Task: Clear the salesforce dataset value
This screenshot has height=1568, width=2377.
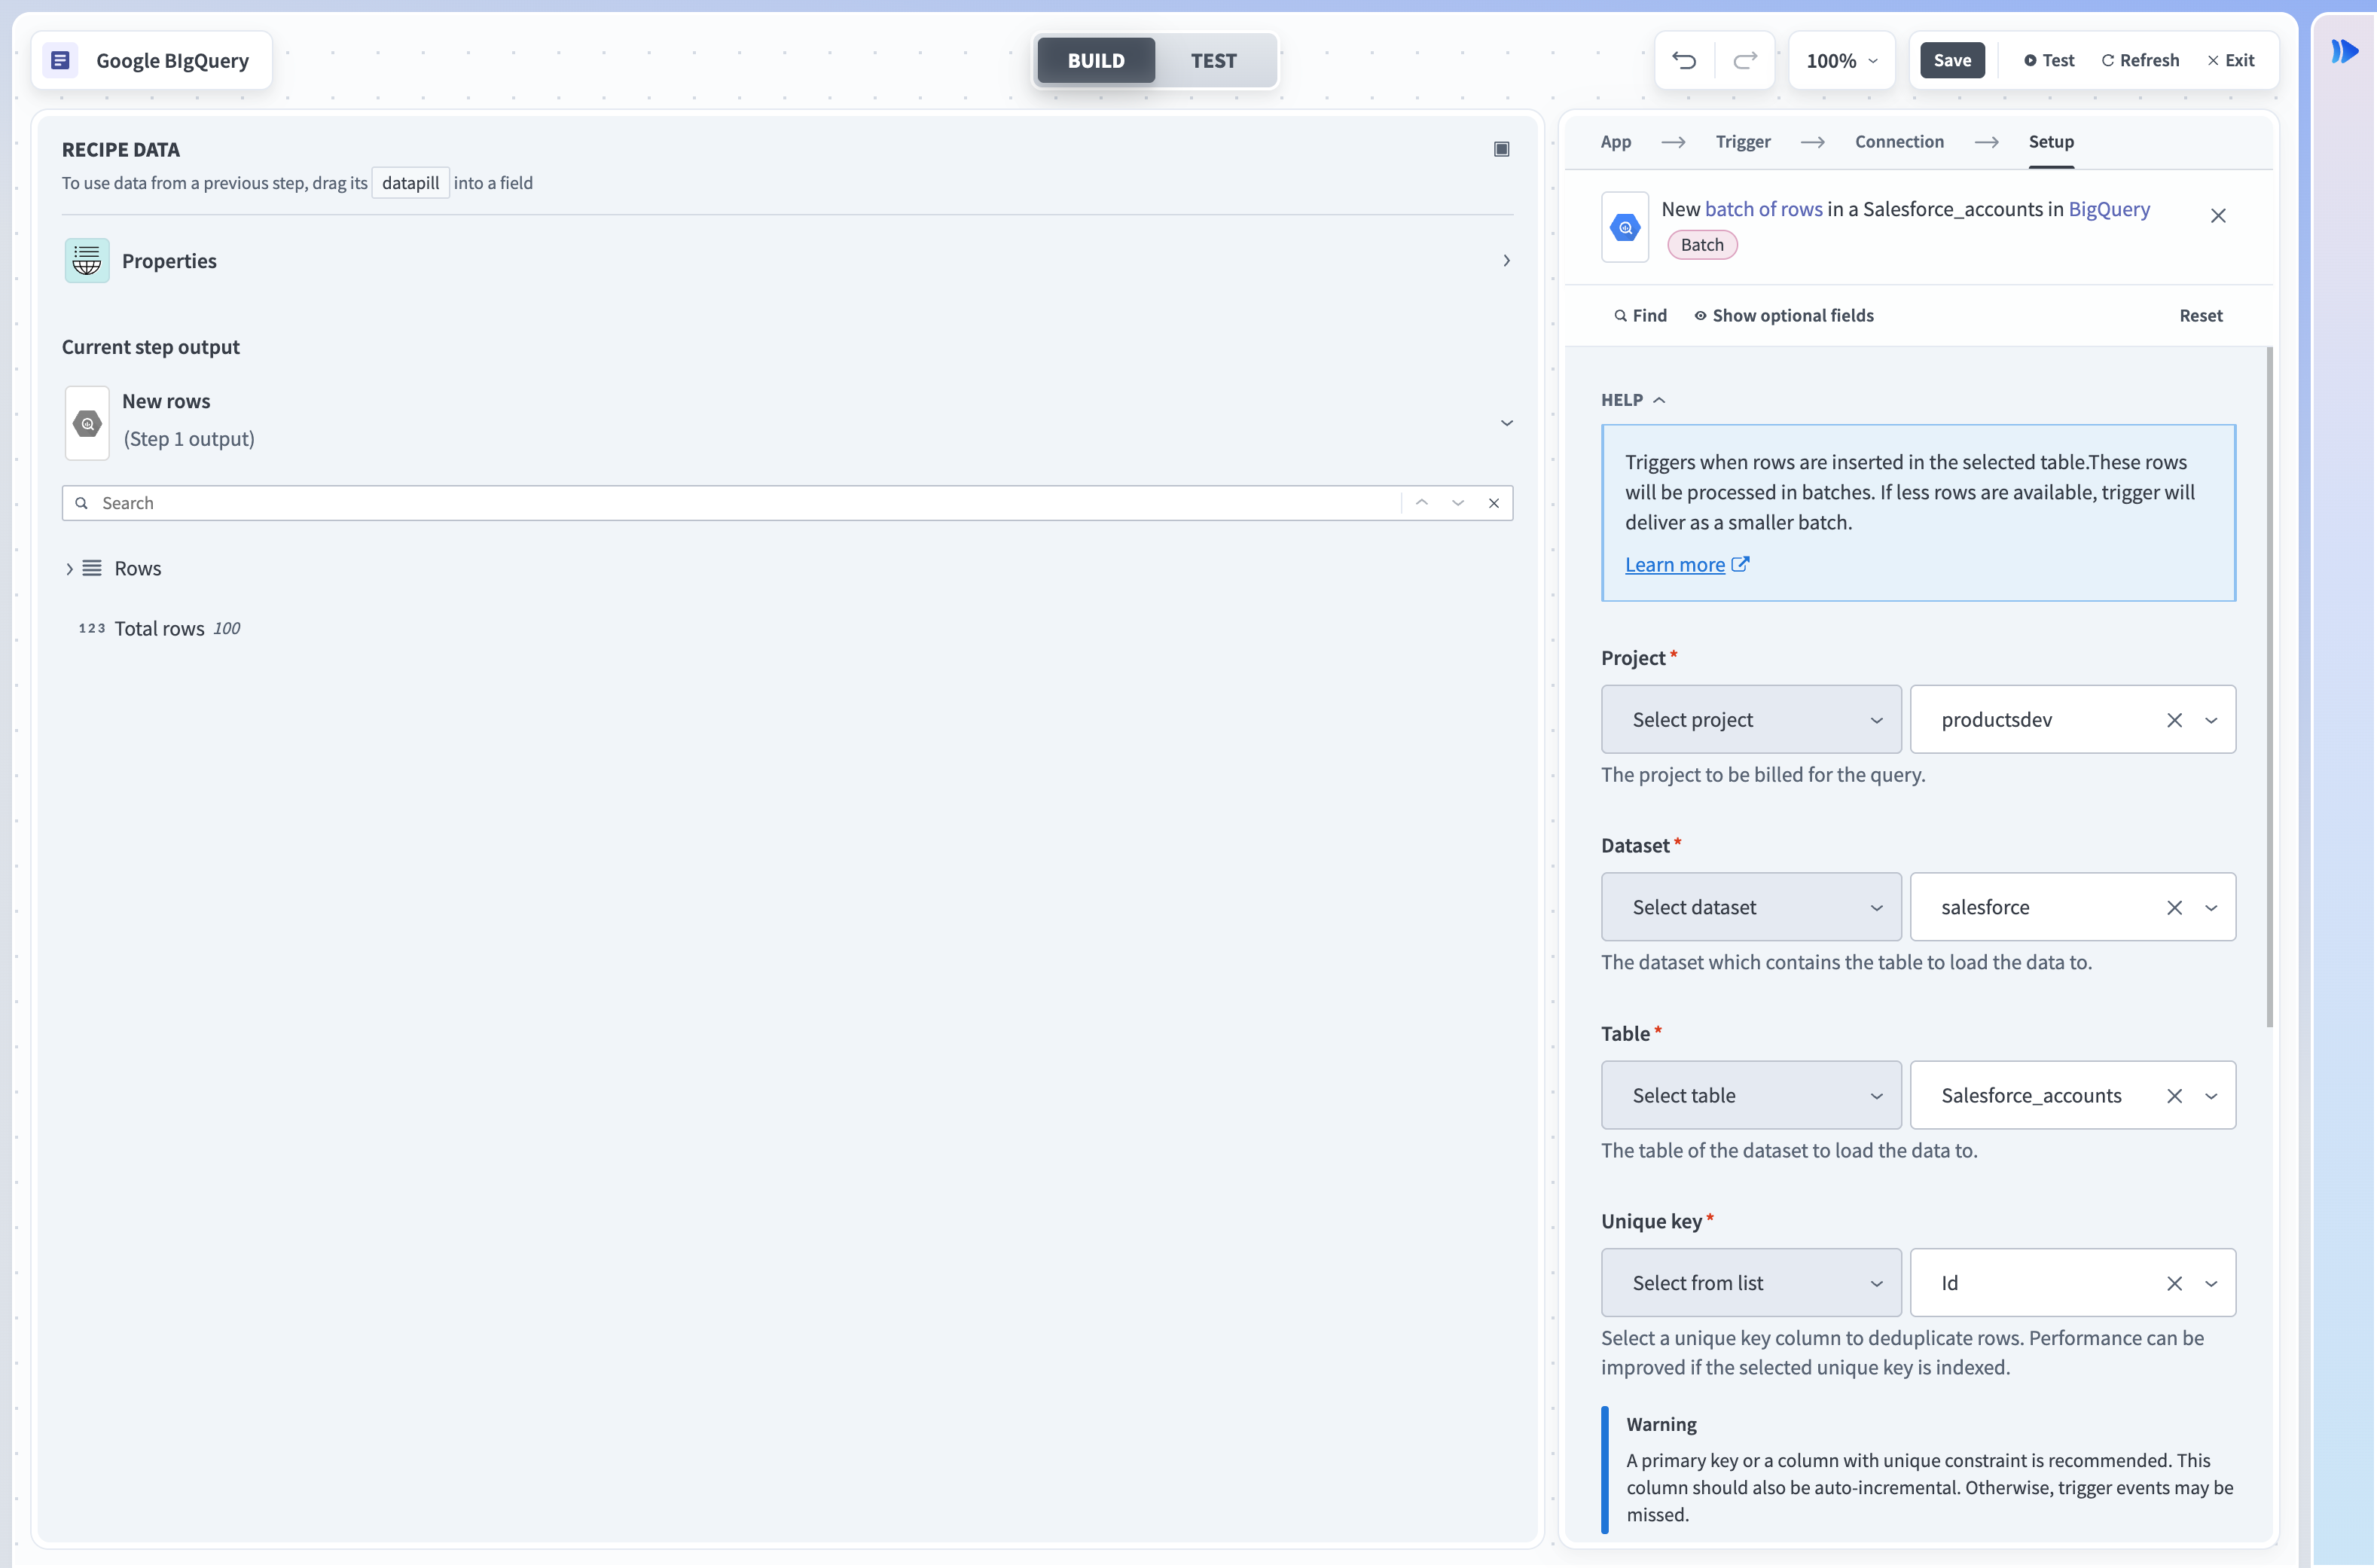Action: click(x=2173, y=908)
